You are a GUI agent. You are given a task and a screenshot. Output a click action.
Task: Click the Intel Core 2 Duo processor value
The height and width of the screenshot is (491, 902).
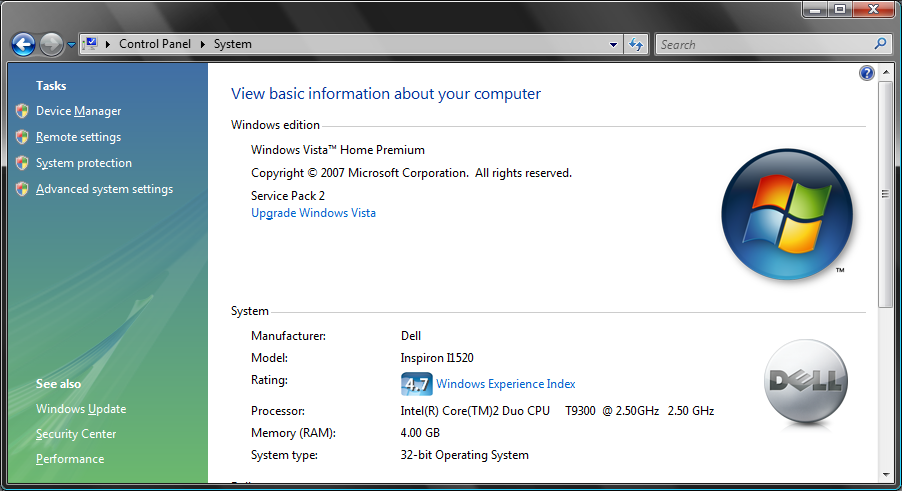coord(557,411)
